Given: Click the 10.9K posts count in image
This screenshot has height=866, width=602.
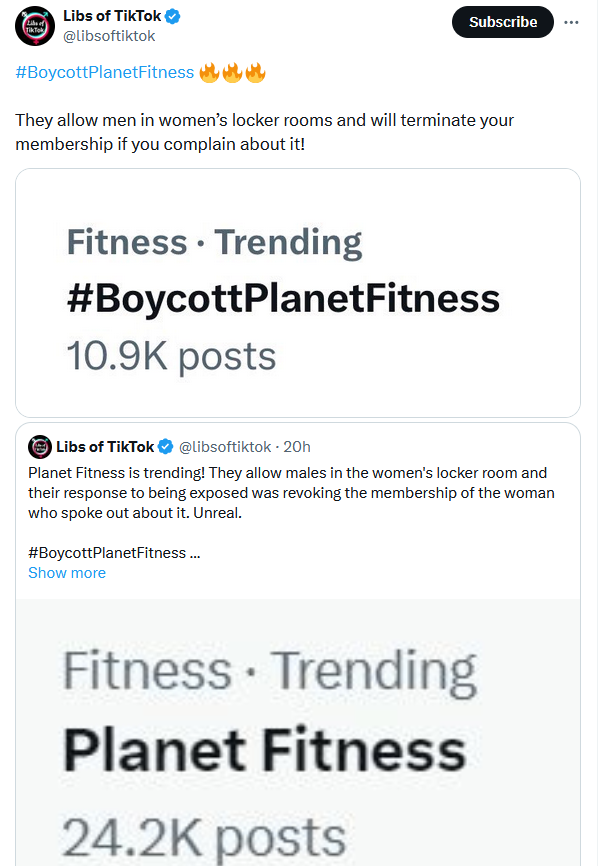Looking at the screenshot, I should (171, 357).
